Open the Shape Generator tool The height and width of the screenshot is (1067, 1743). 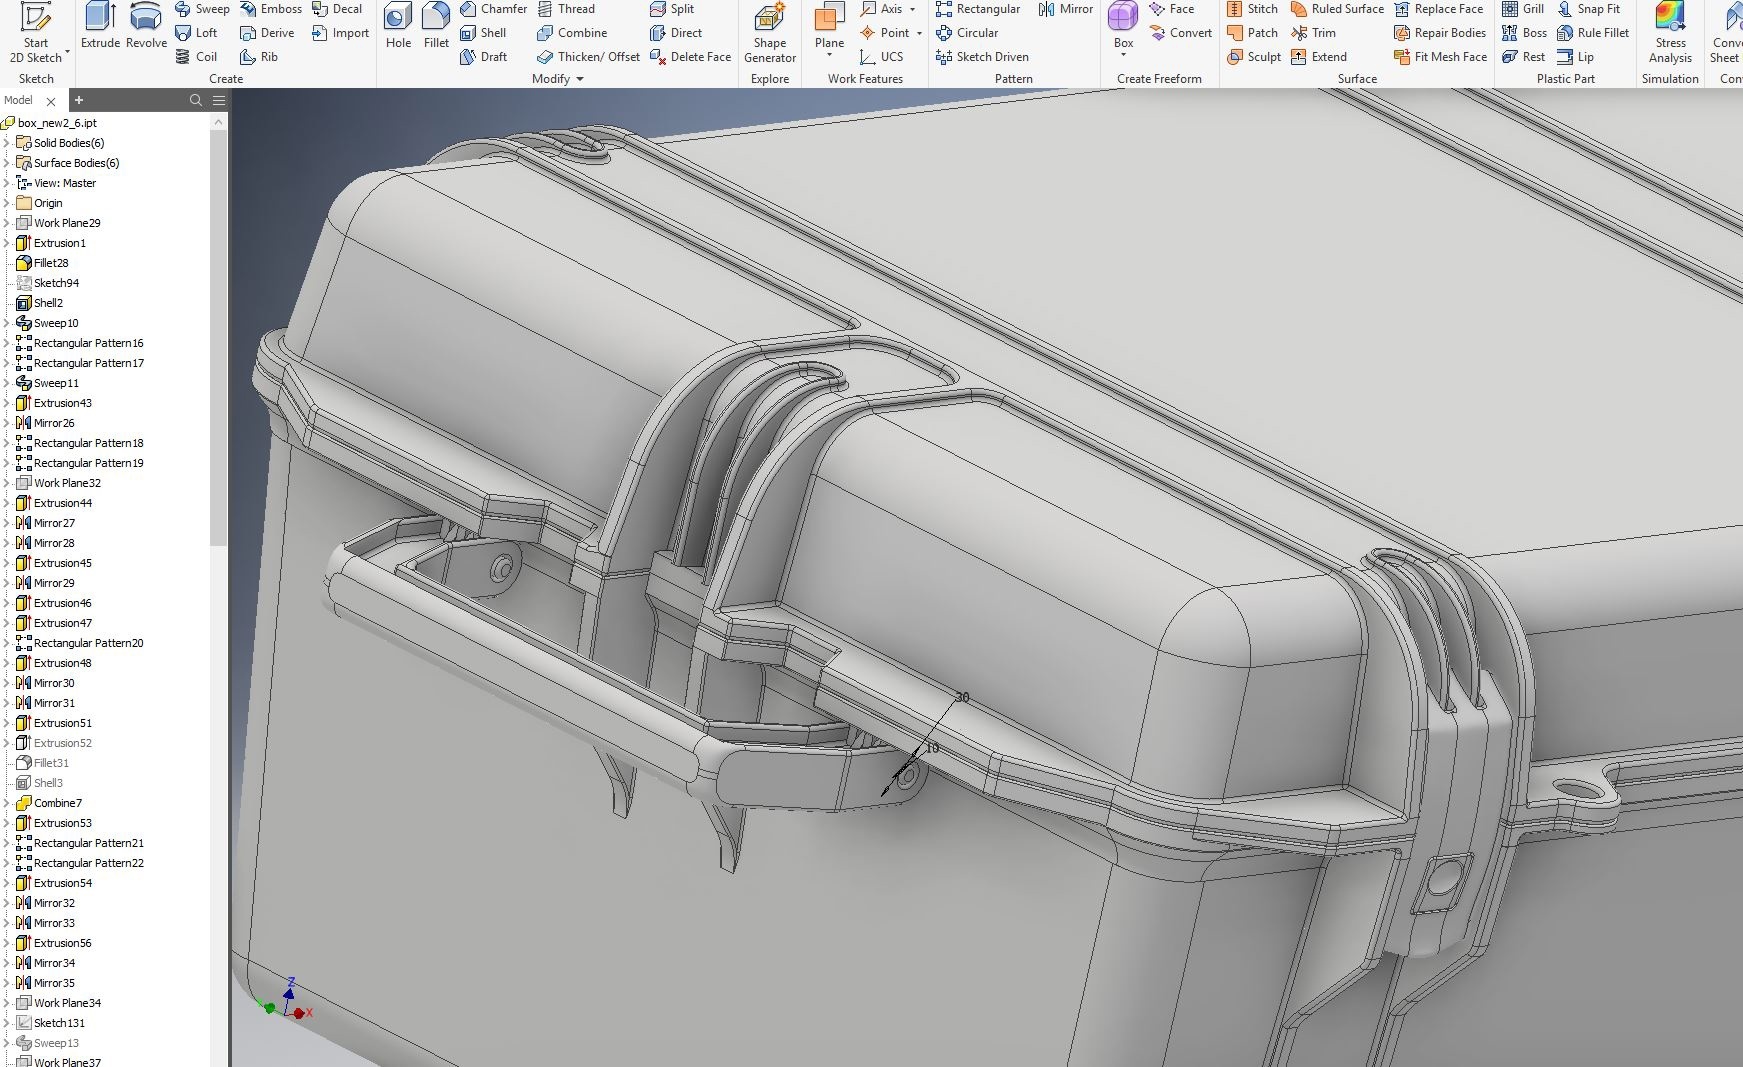pyautogui.click(x=769, y=32)
